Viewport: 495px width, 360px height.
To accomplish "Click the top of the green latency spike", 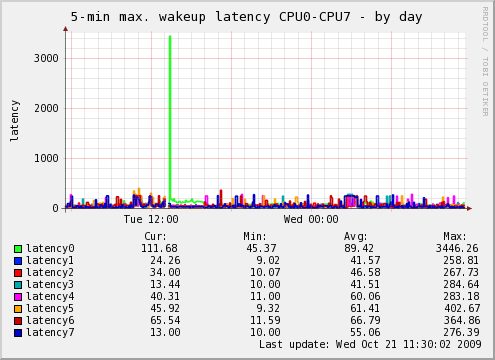I will click(170, 37).
